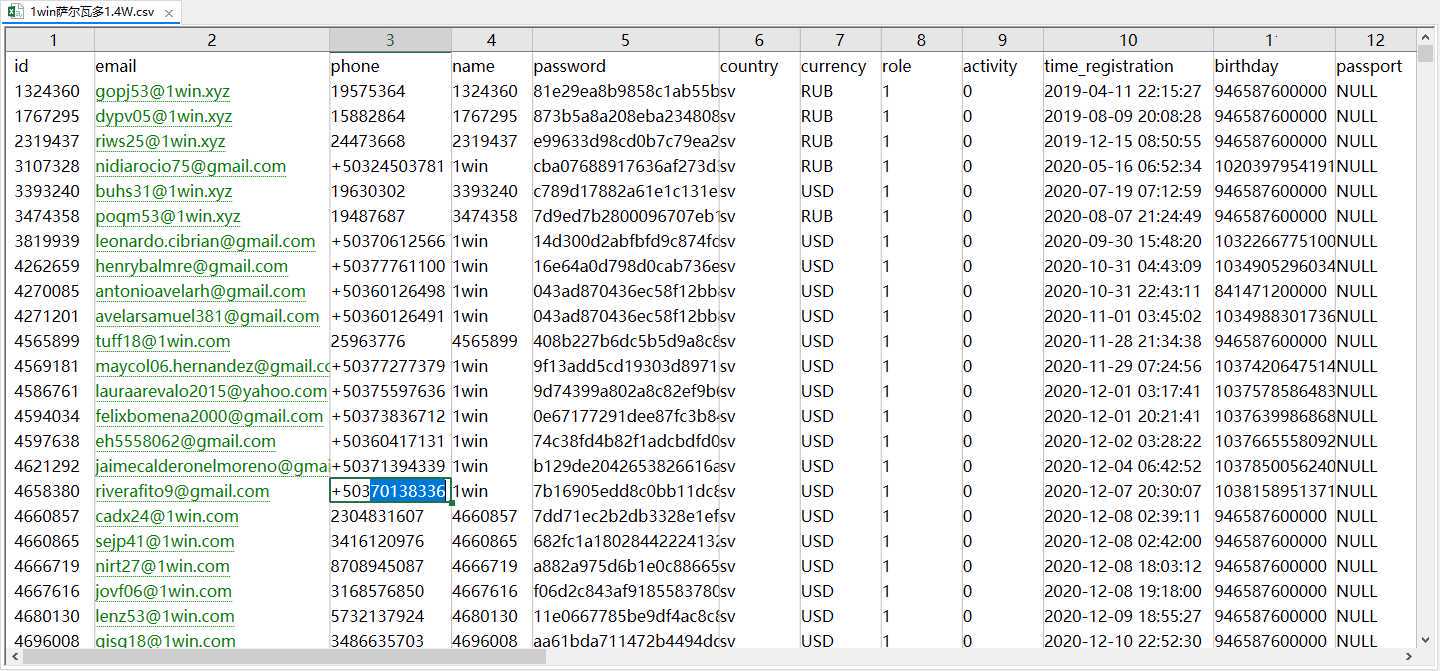
Task: Select email cell sejp41@1win.com
Action: (x=212, y=541)
